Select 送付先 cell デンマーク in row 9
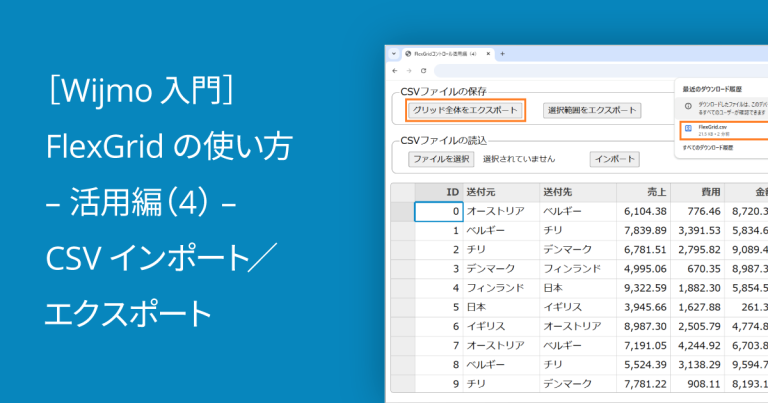The image size is (768, 403). coord(578,383)
